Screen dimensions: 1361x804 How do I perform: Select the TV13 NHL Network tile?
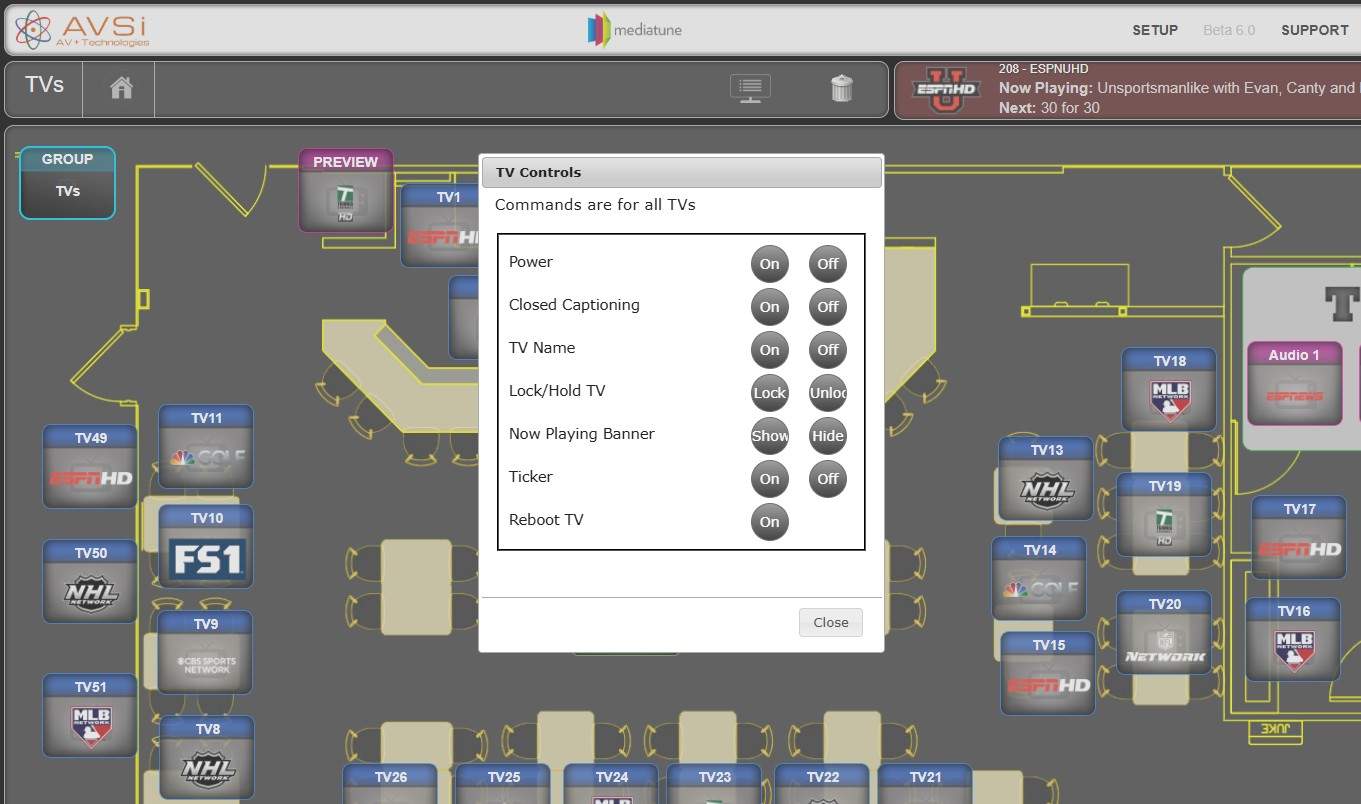tap(1046, 479)
